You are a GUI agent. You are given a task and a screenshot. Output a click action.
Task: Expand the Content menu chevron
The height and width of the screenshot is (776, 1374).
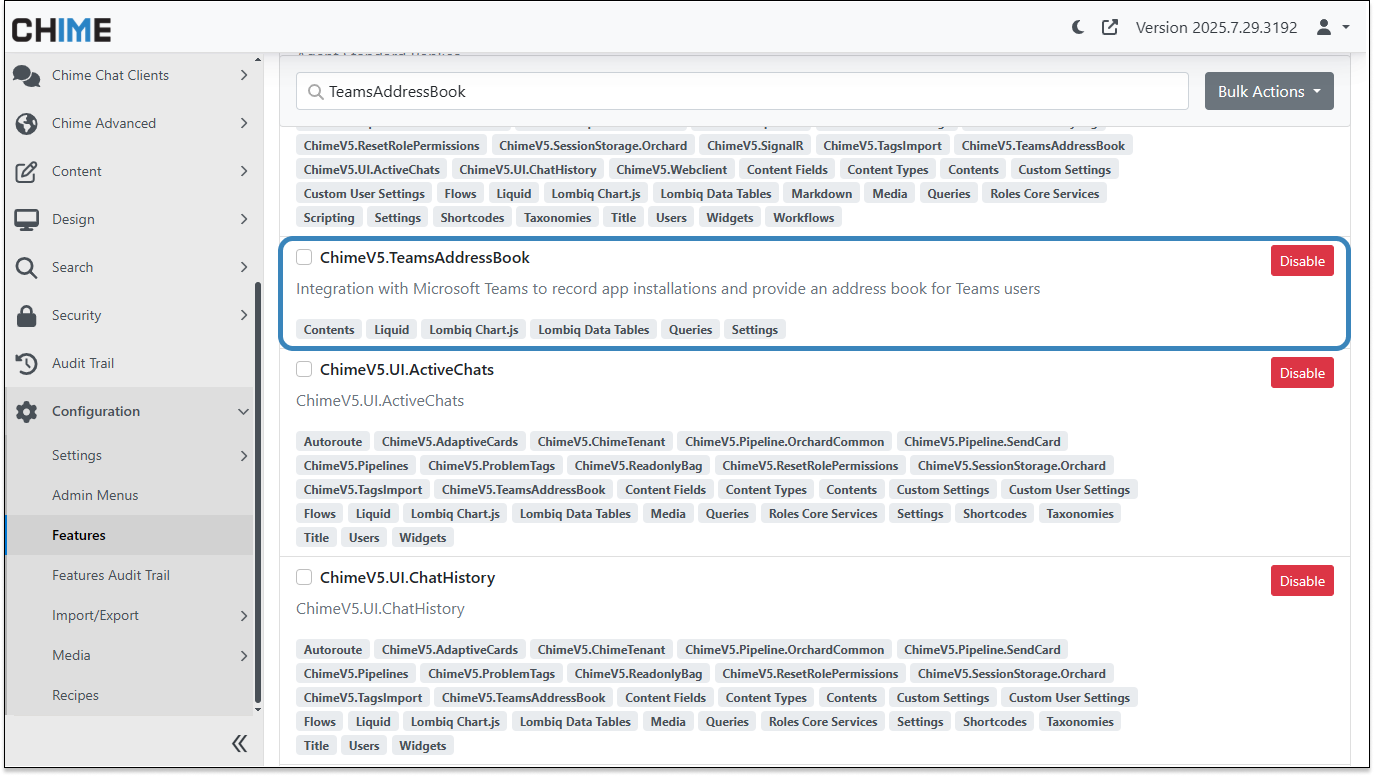[244, 171]
